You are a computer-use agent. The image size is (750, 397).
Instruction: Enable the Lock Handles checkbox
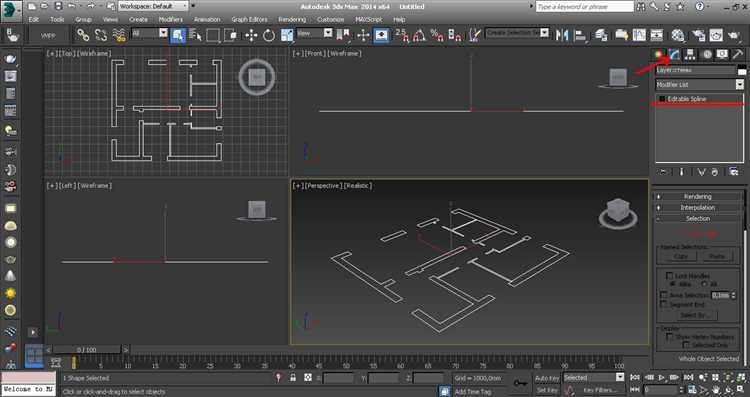(670, 276)
